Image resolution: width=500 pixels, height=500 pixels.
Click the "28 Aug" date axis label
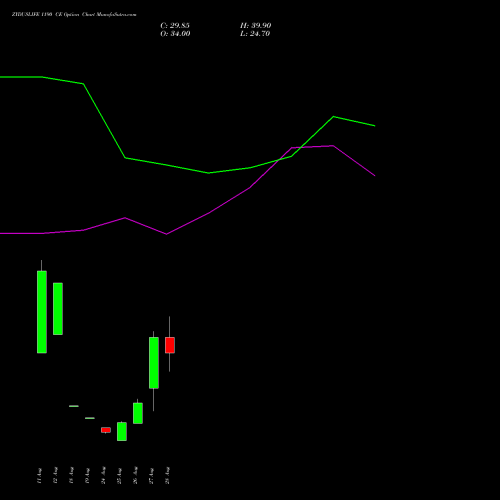[167, 476]
